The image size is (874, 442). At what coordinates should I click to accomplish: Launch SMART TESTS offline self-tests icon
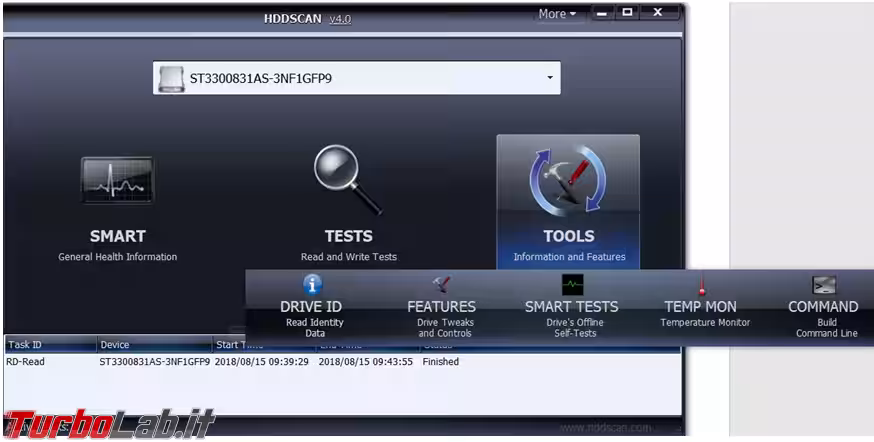click(571, 285)
